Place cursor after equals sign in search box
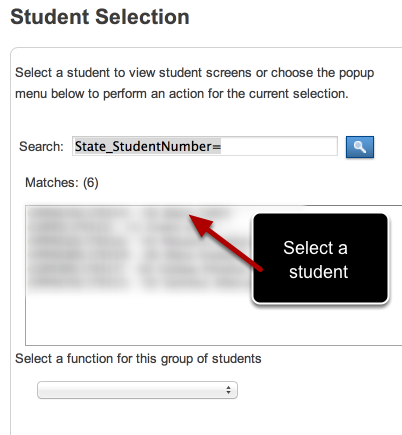 coord(222,146)
